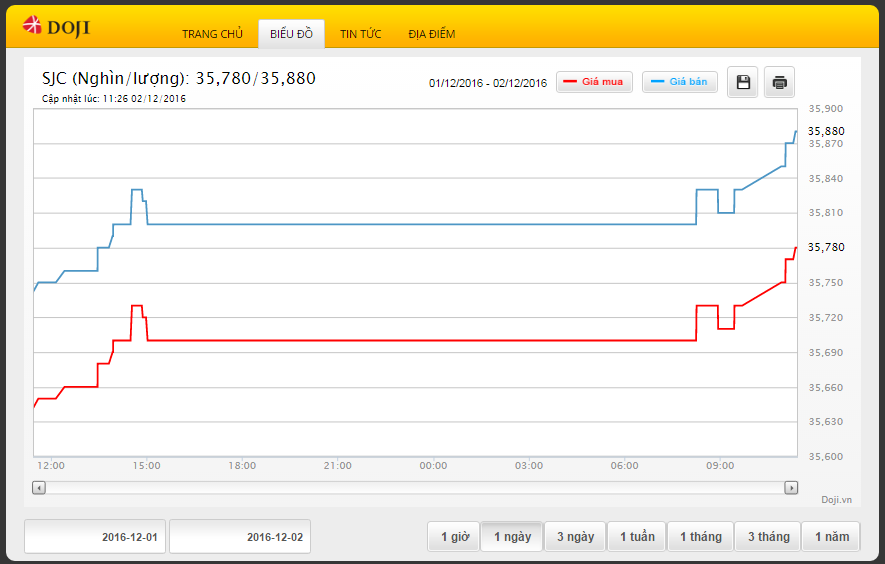The height and width of the screenshot is (564, 885).
Task: Click the right scrollbar arrow
Action: [791, 487]
